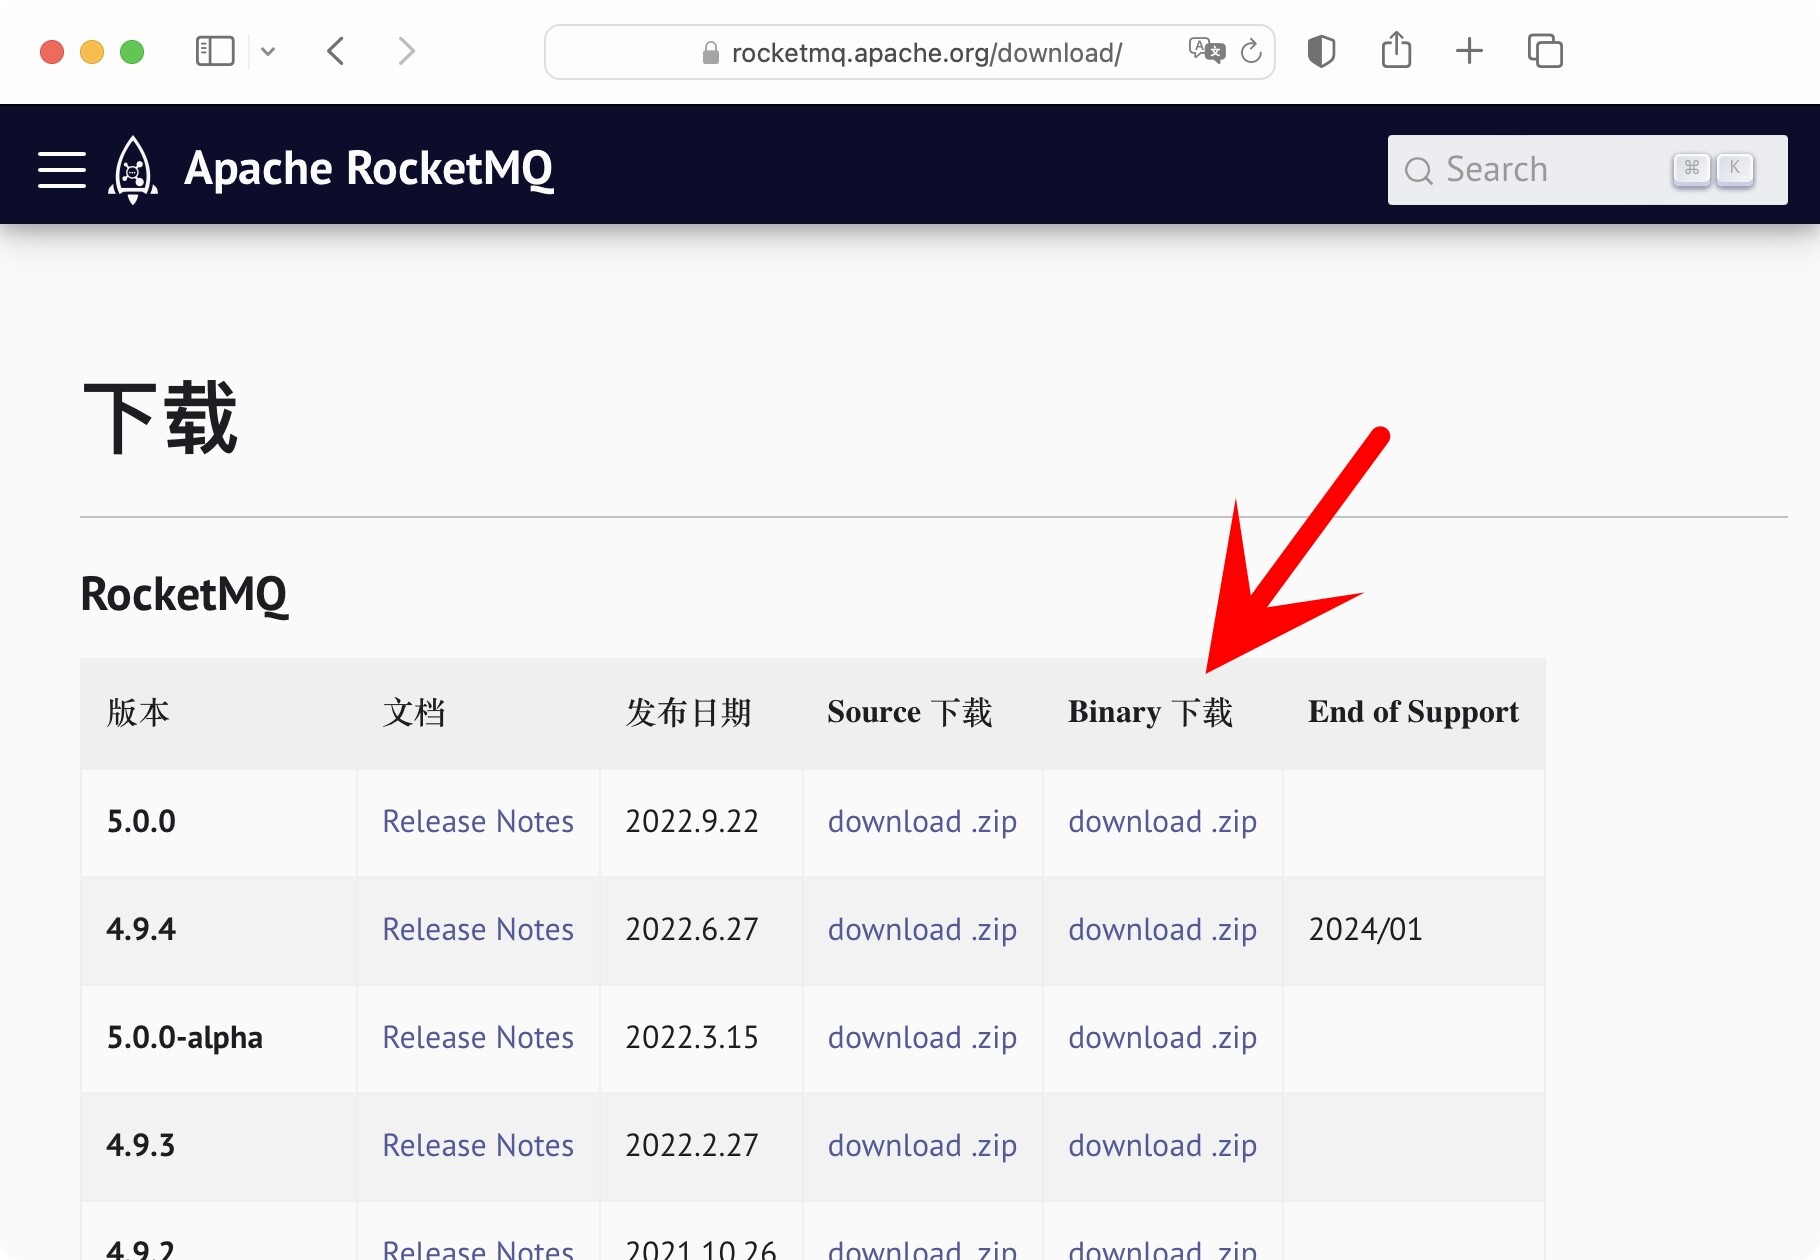The height and width of the screenshot is (1260, 1820).
Task: Click the translate page icon
Action: (x=1206, y=50)
